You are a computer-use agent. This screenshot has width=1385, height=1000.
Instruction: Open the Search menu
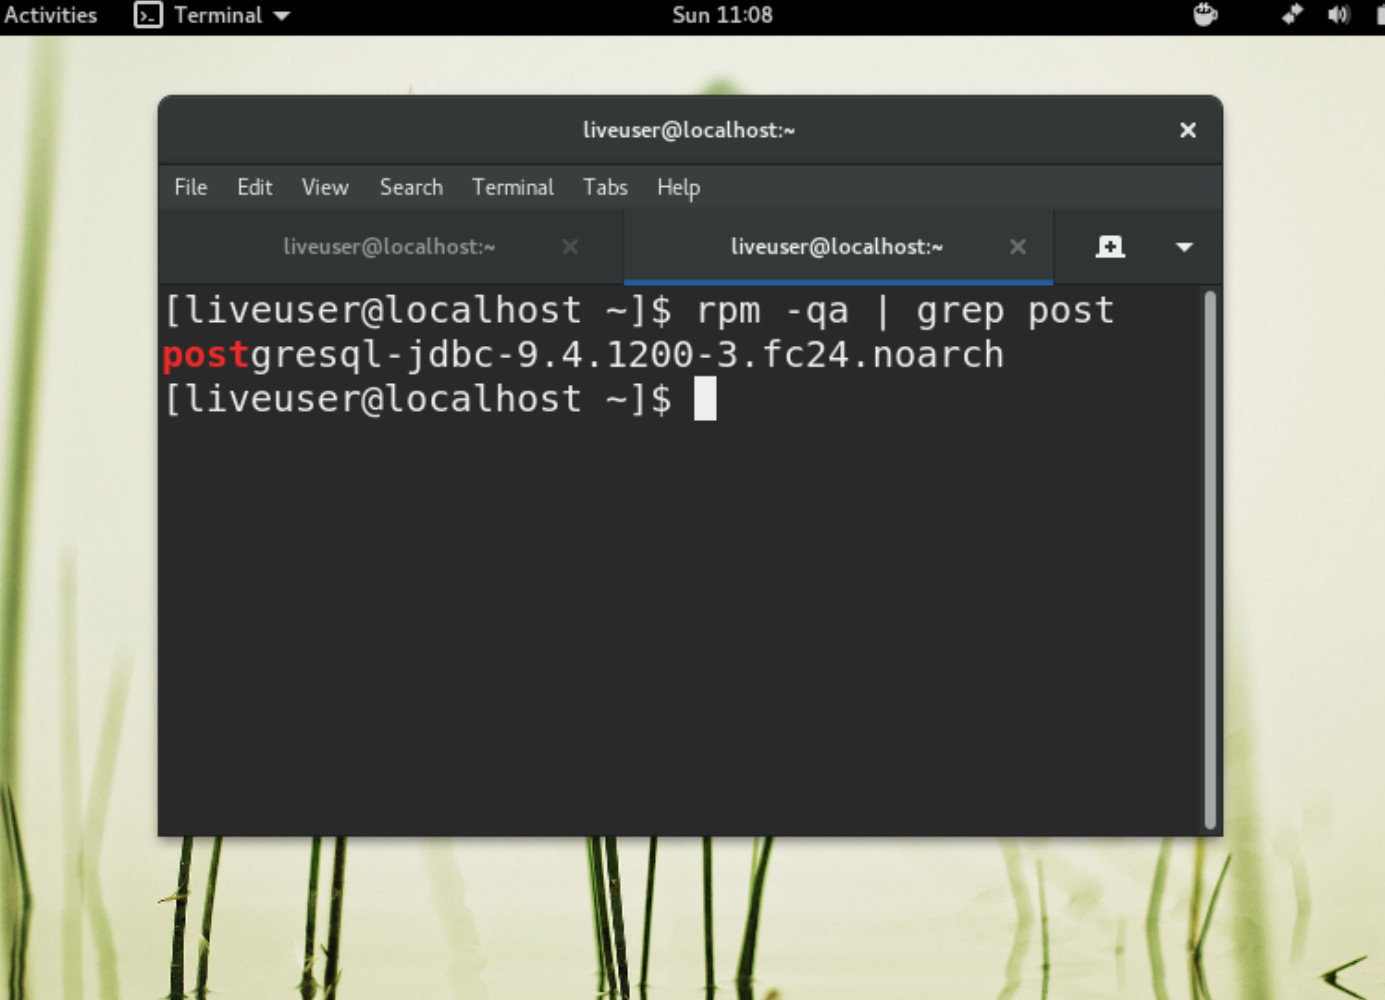point(410,187)
